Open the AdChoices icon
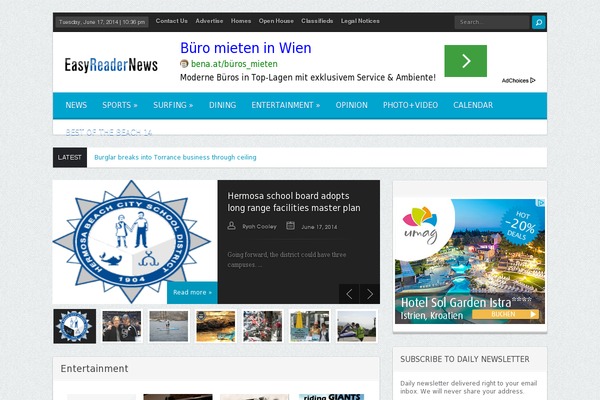Viewport: 600px width, 400px height. click(x=532, y=80)
